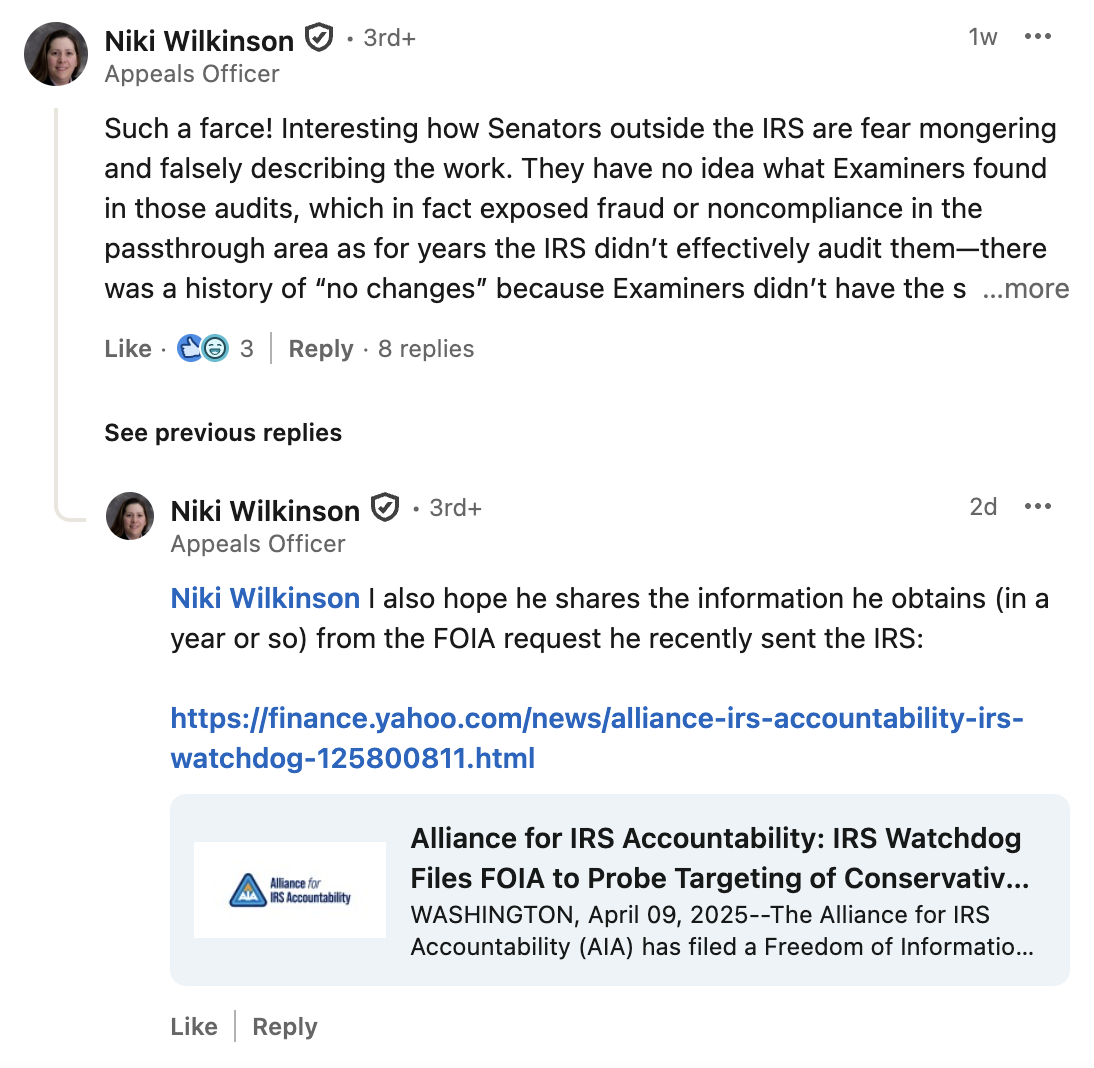Reply to the nested comment
This screenshot has width=1094, height=1068.
click(x=284, y=1027)
